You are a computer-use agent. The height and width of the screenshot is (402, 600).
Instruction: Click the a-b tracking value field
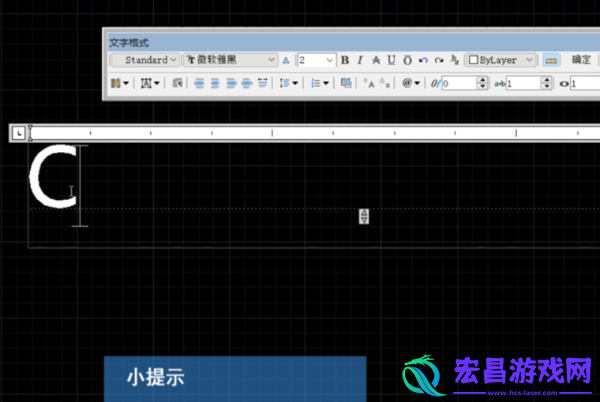click(x=523, y=83)
